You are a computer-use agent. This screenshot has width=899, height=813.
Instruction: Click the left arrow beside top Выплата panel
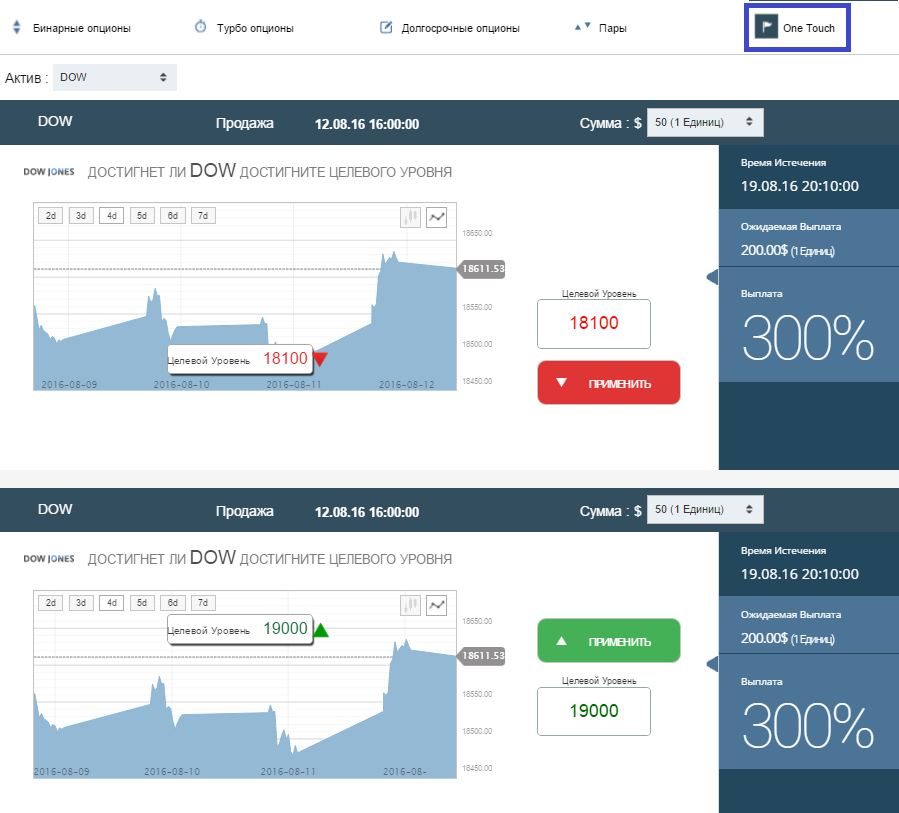713,277
